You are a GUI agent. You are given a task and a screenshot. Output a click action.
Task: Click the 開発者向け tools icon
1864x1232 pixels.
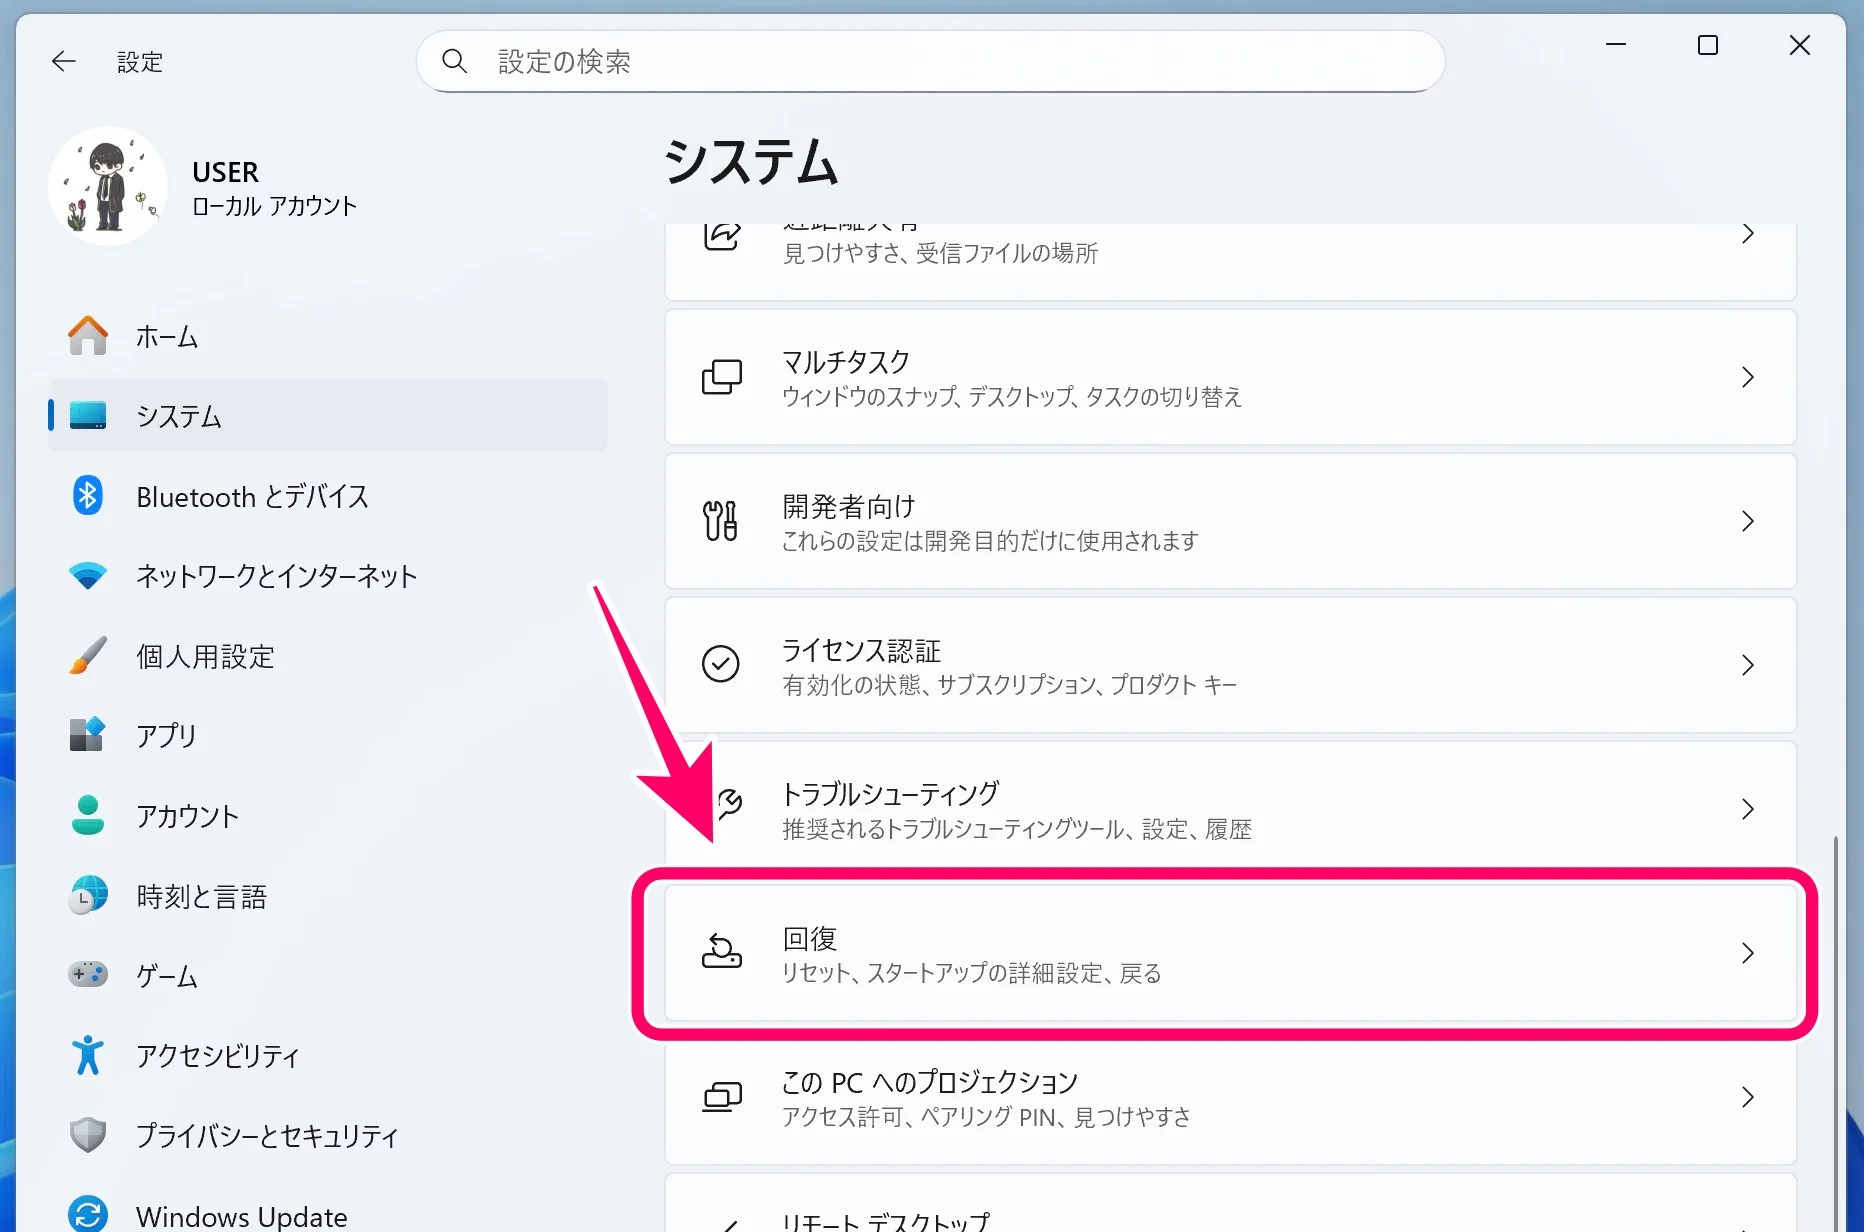click(x=721, y=521)
